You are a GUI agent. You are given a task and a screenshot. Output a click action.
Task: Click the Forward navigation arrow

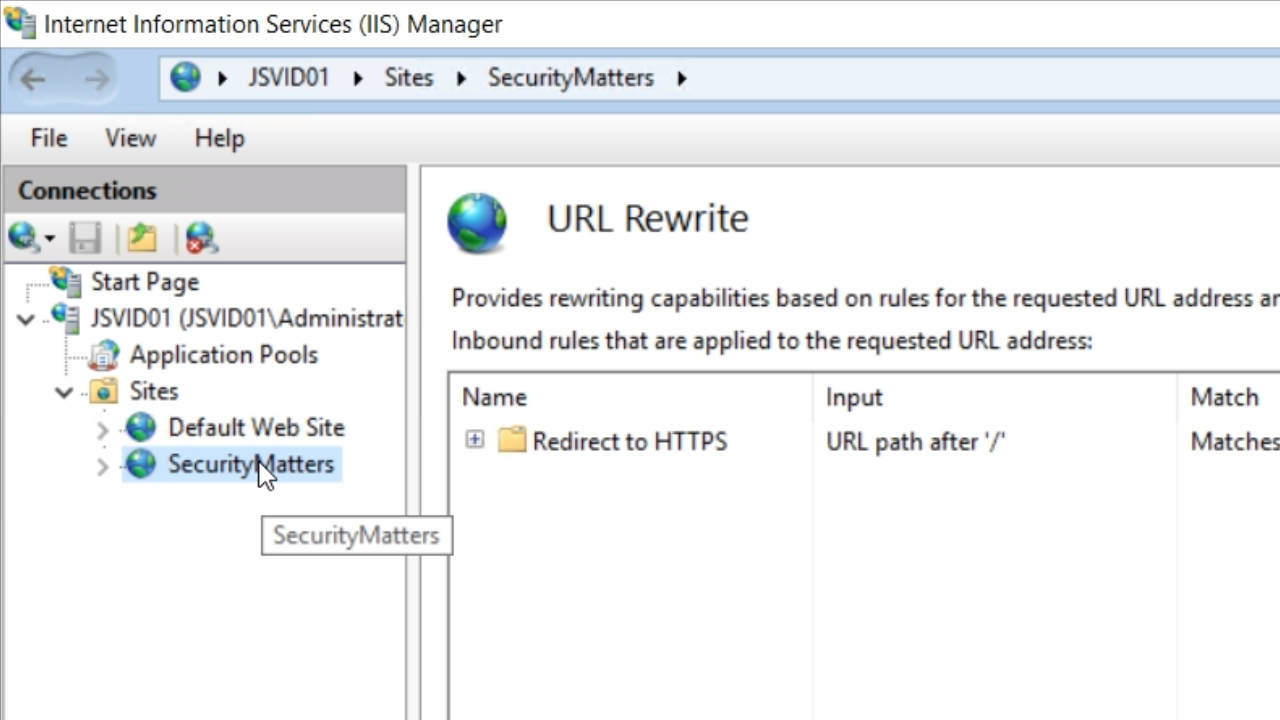click(96, 79)
